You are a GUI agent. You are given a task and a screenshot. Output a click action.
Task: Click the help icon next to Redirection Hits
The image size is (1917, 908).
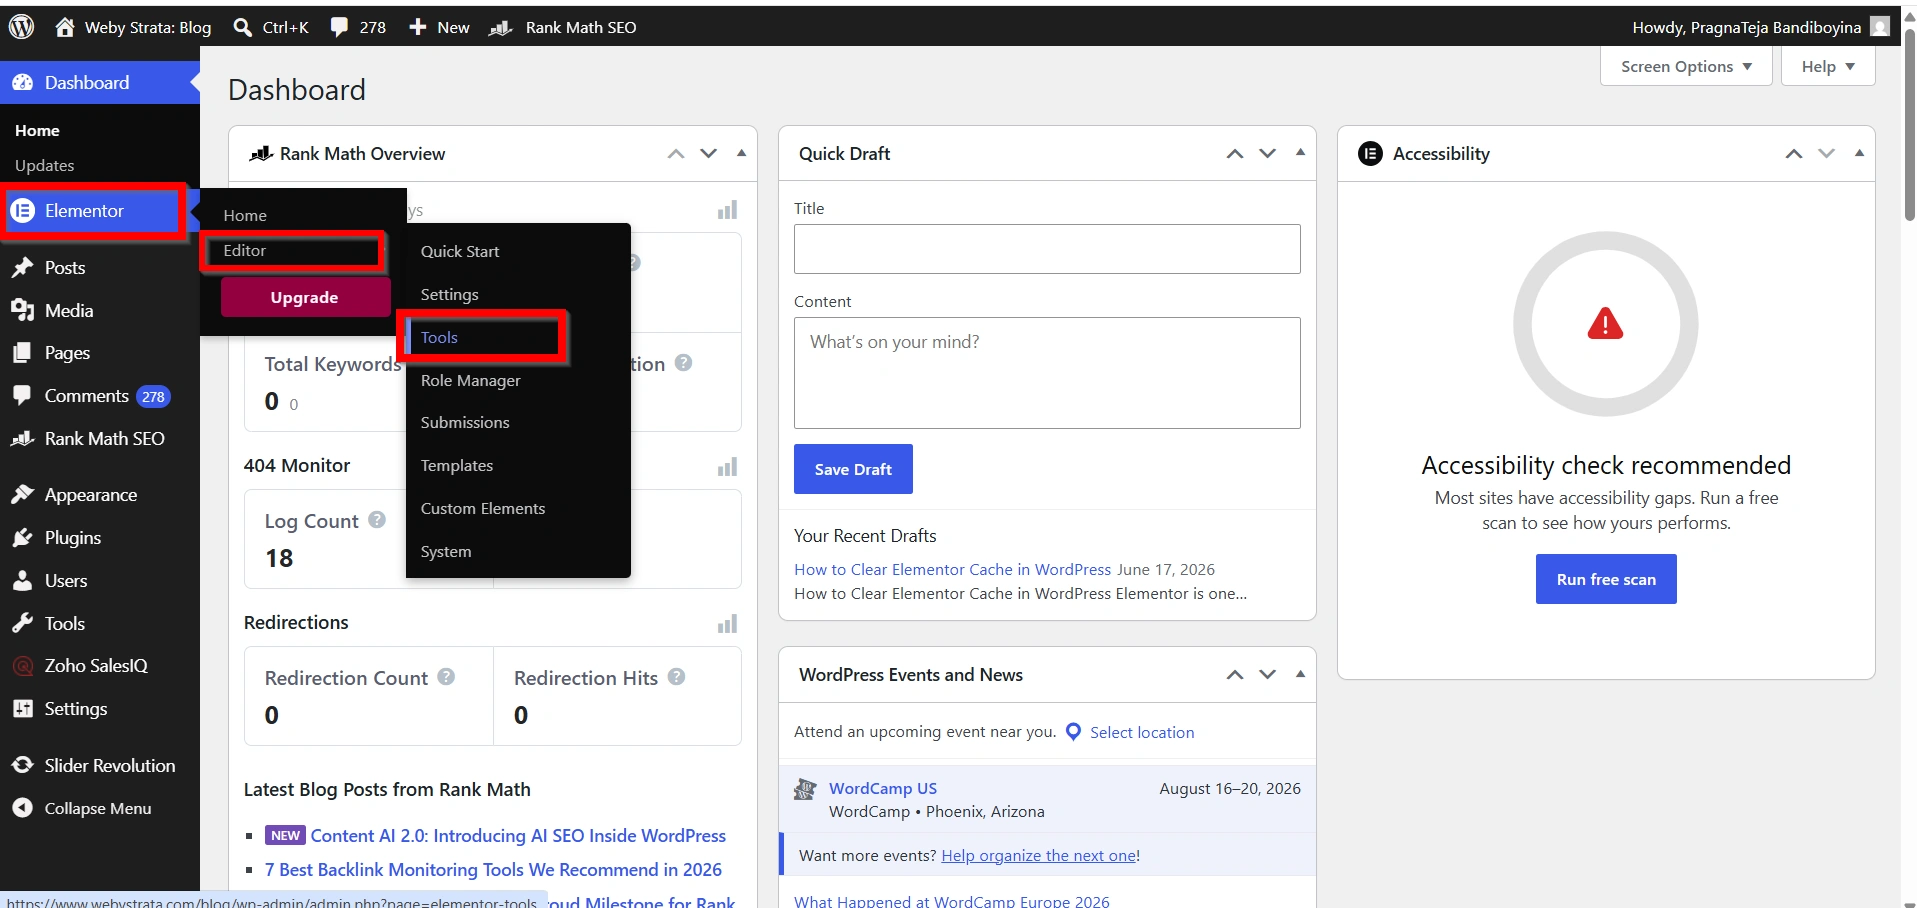[x=676, y=677]
